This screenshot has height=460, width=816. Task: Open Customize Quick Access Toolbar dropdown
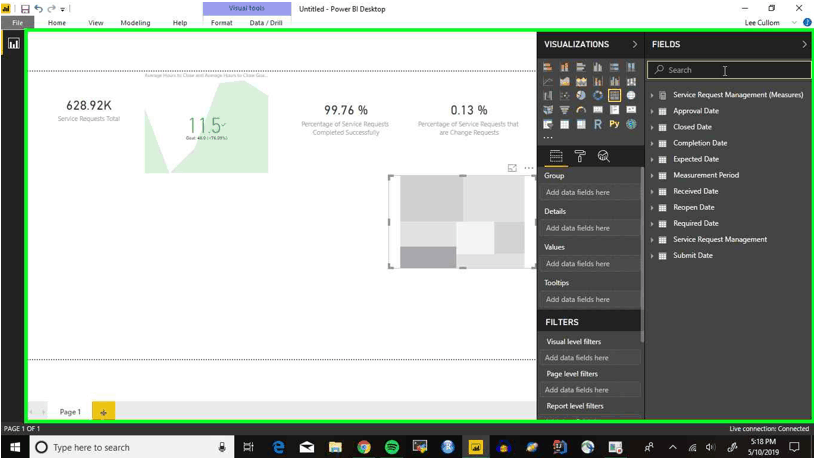pyautogui.click(x=62, y=9)
